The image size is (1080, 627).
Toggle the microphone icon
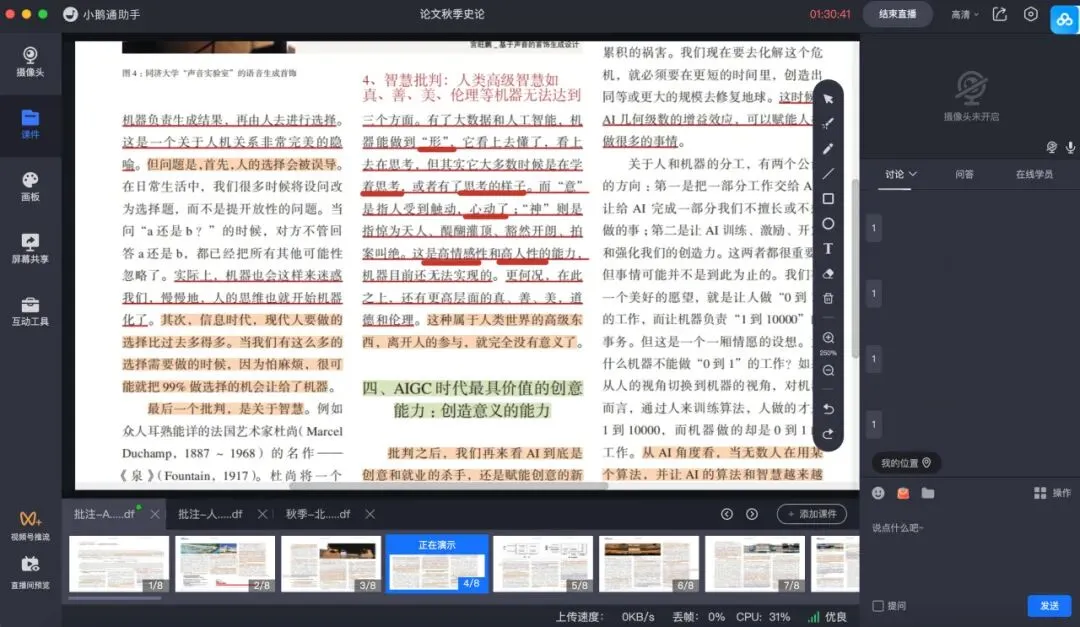1070,147
